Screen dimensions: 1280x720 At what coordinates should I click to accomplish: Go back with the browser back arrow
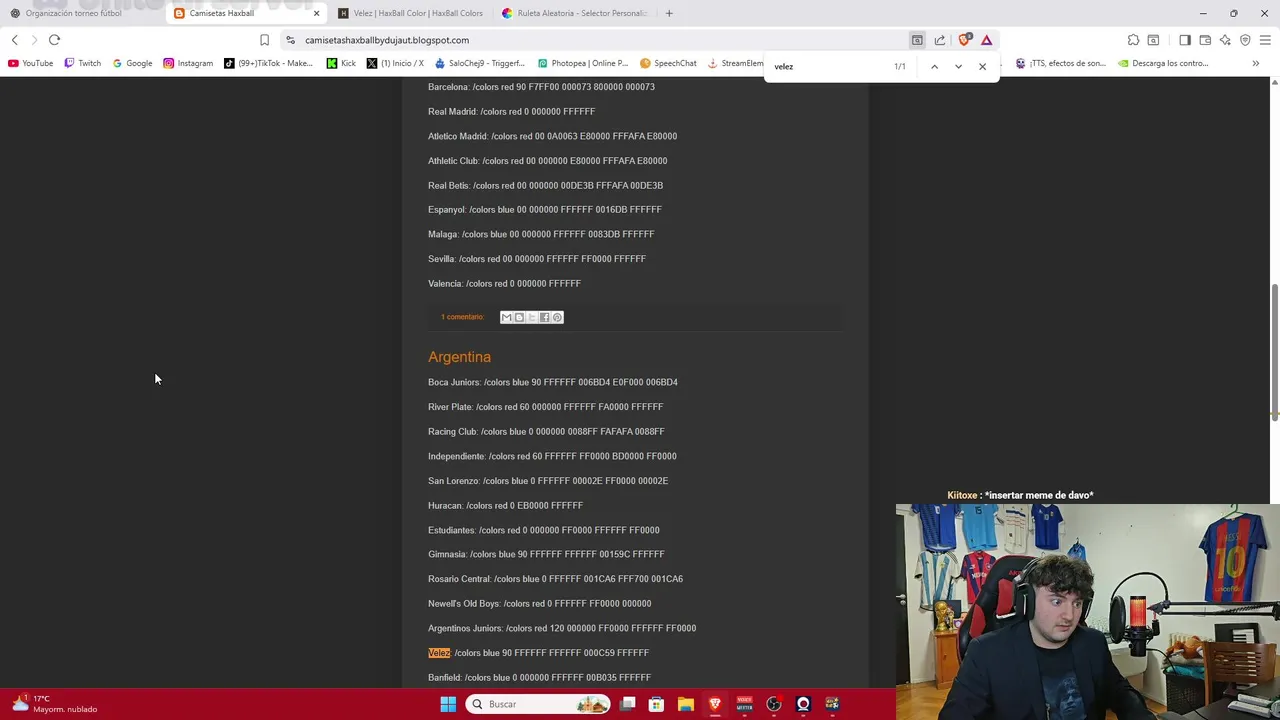click(x=15, y=40)
